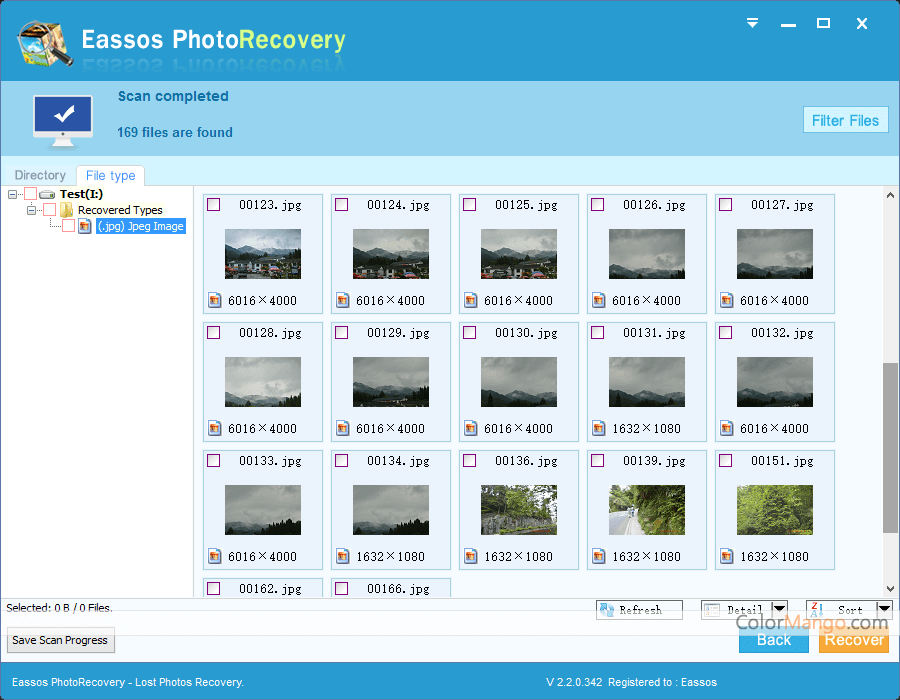
Task: Open the title bar options menu arrow
Action: click(753, 23)
